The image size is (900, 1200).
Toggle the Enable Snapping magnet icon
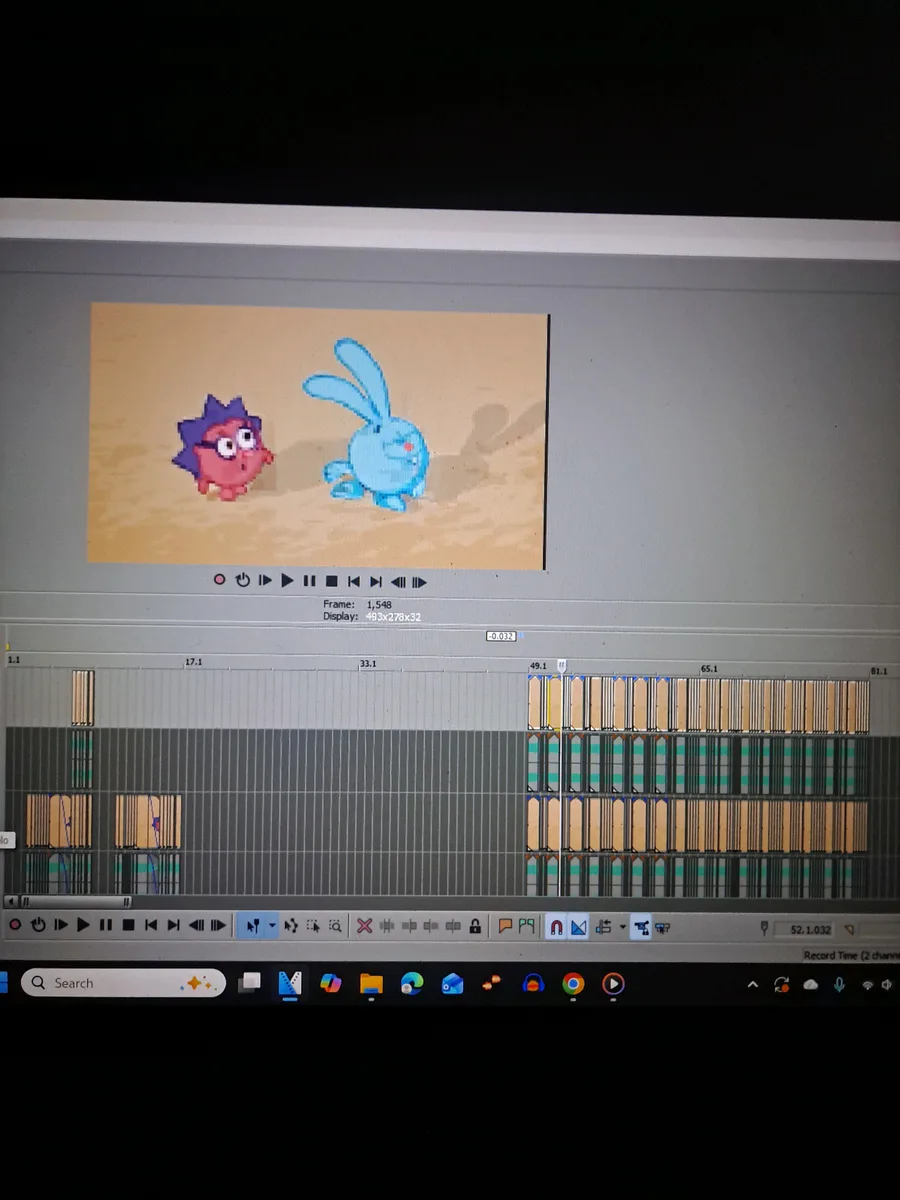point(557,927)
